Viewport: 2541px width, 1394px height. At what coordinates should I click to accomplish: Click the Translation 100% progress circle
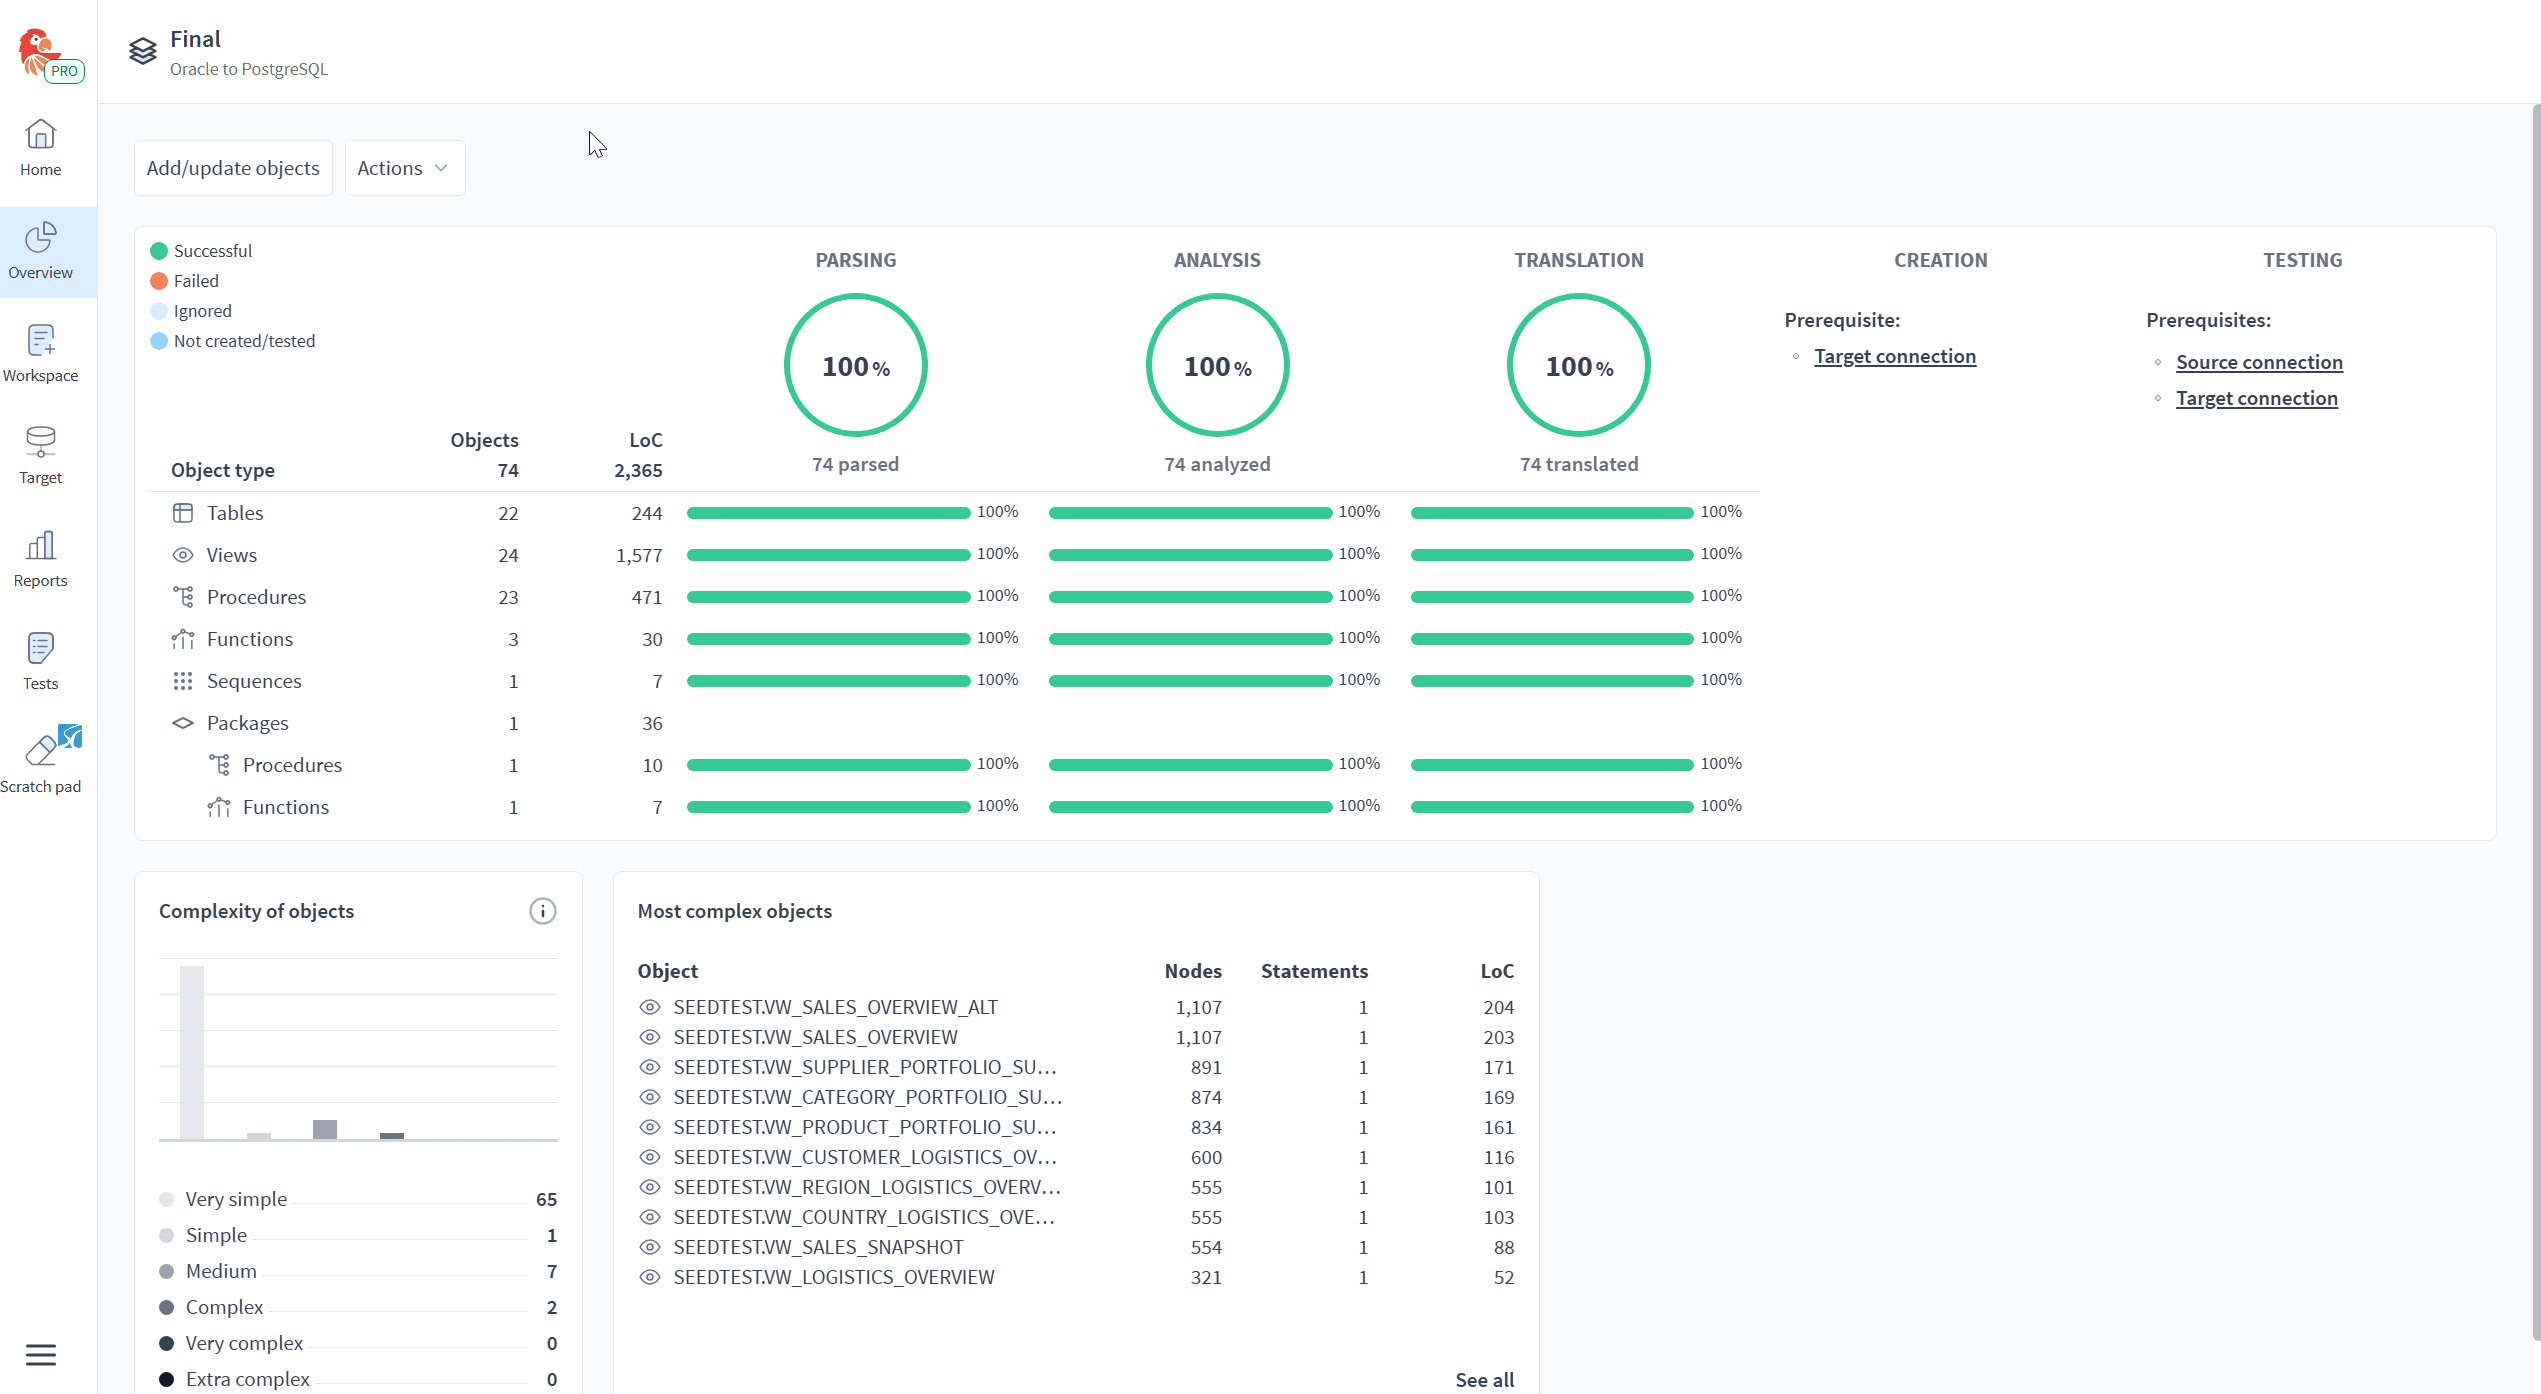pyautogui.click(x=1579, y=365)
